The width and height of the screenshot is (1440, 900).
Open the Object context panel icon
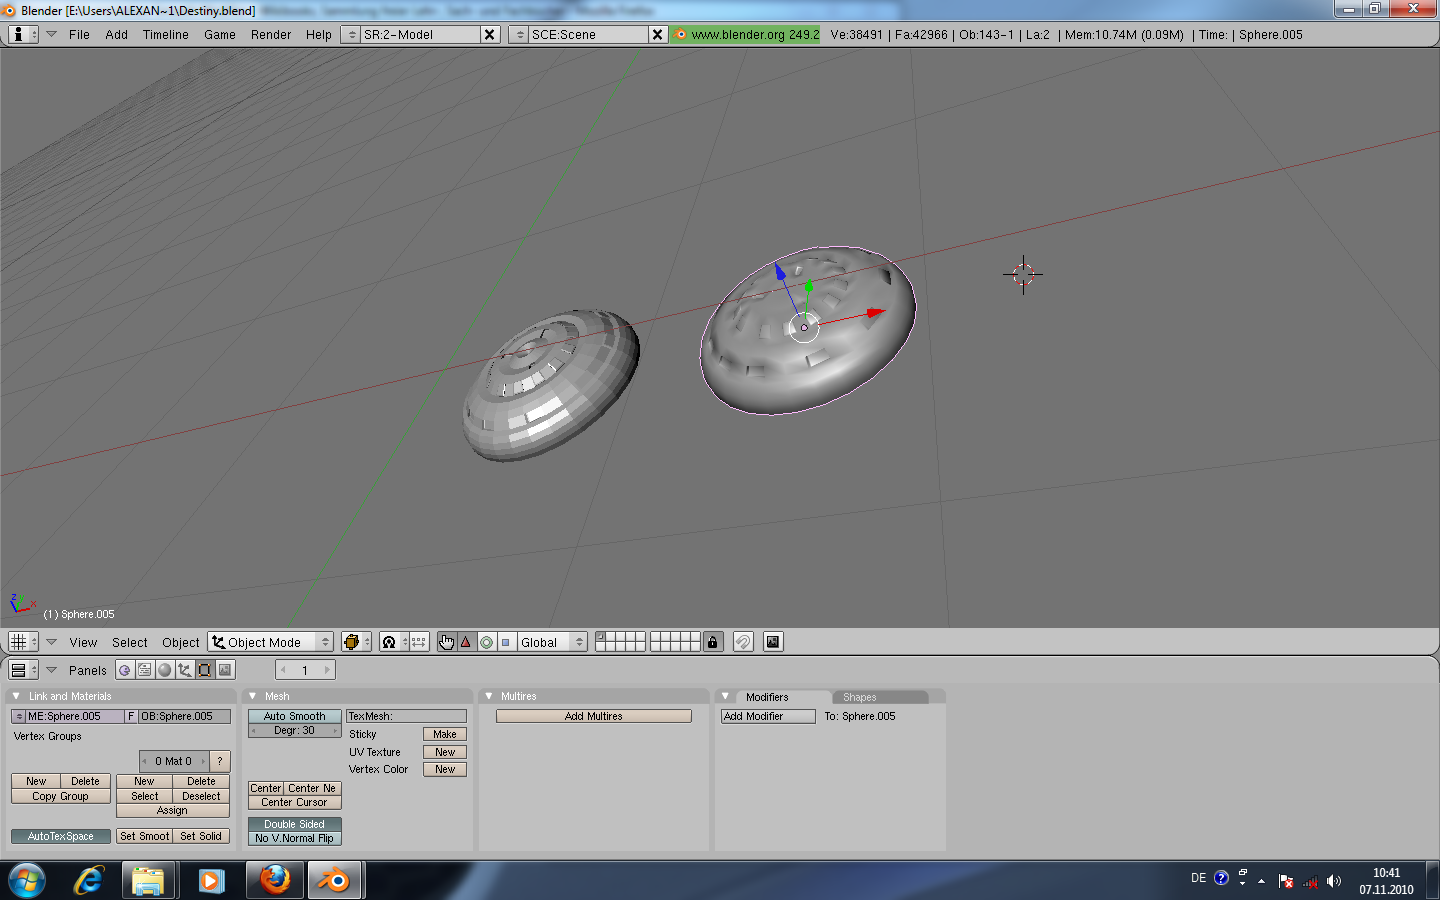click(x=185, y=670)
